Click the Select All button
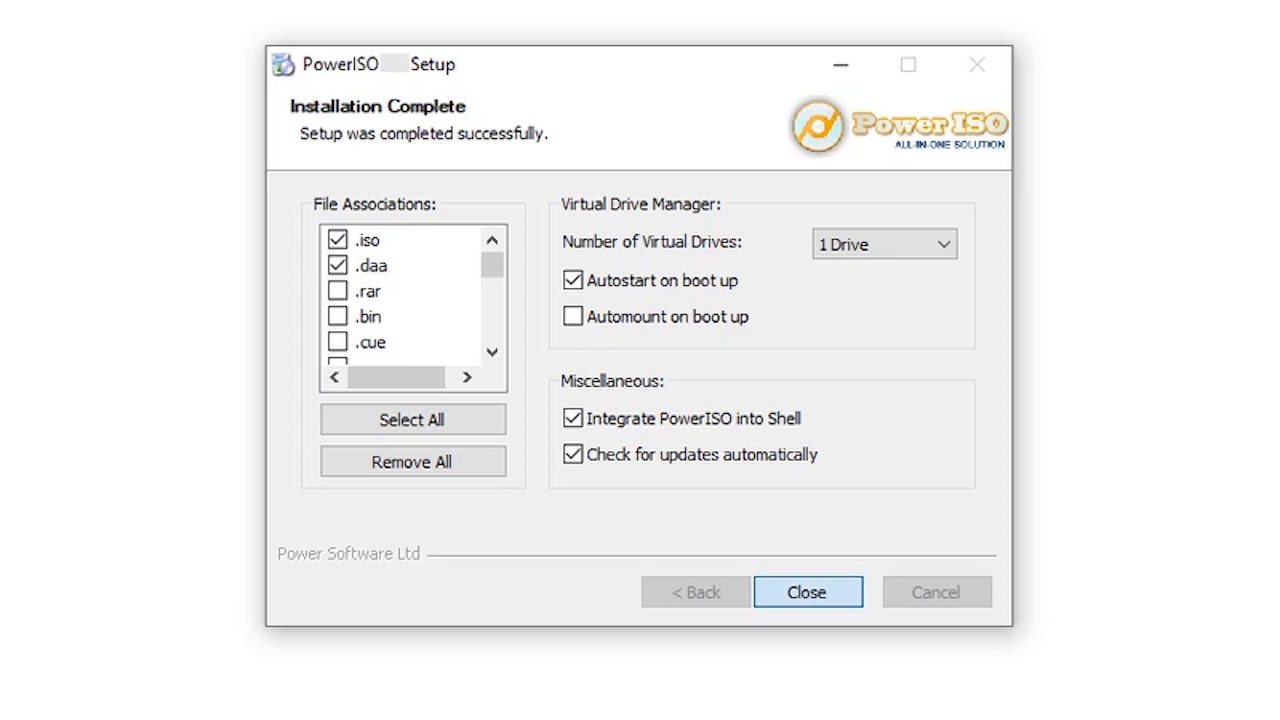The height and width of the screenshot is (720, 1280). pyautogui.click(x=413, y=420)
